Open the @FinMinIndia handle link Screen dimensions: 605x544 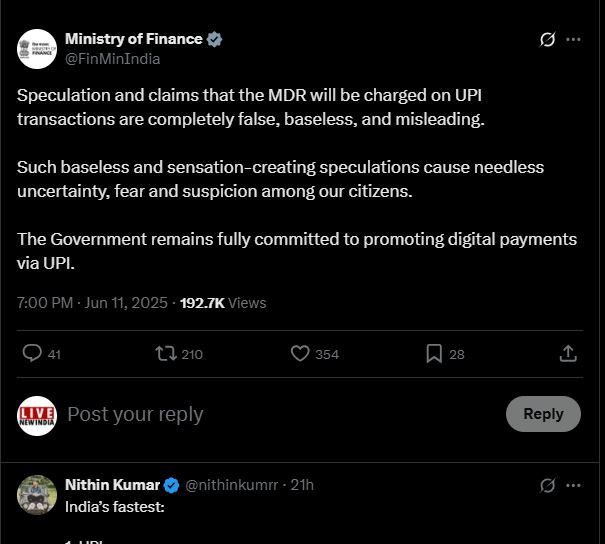click(x=112, y=58)
